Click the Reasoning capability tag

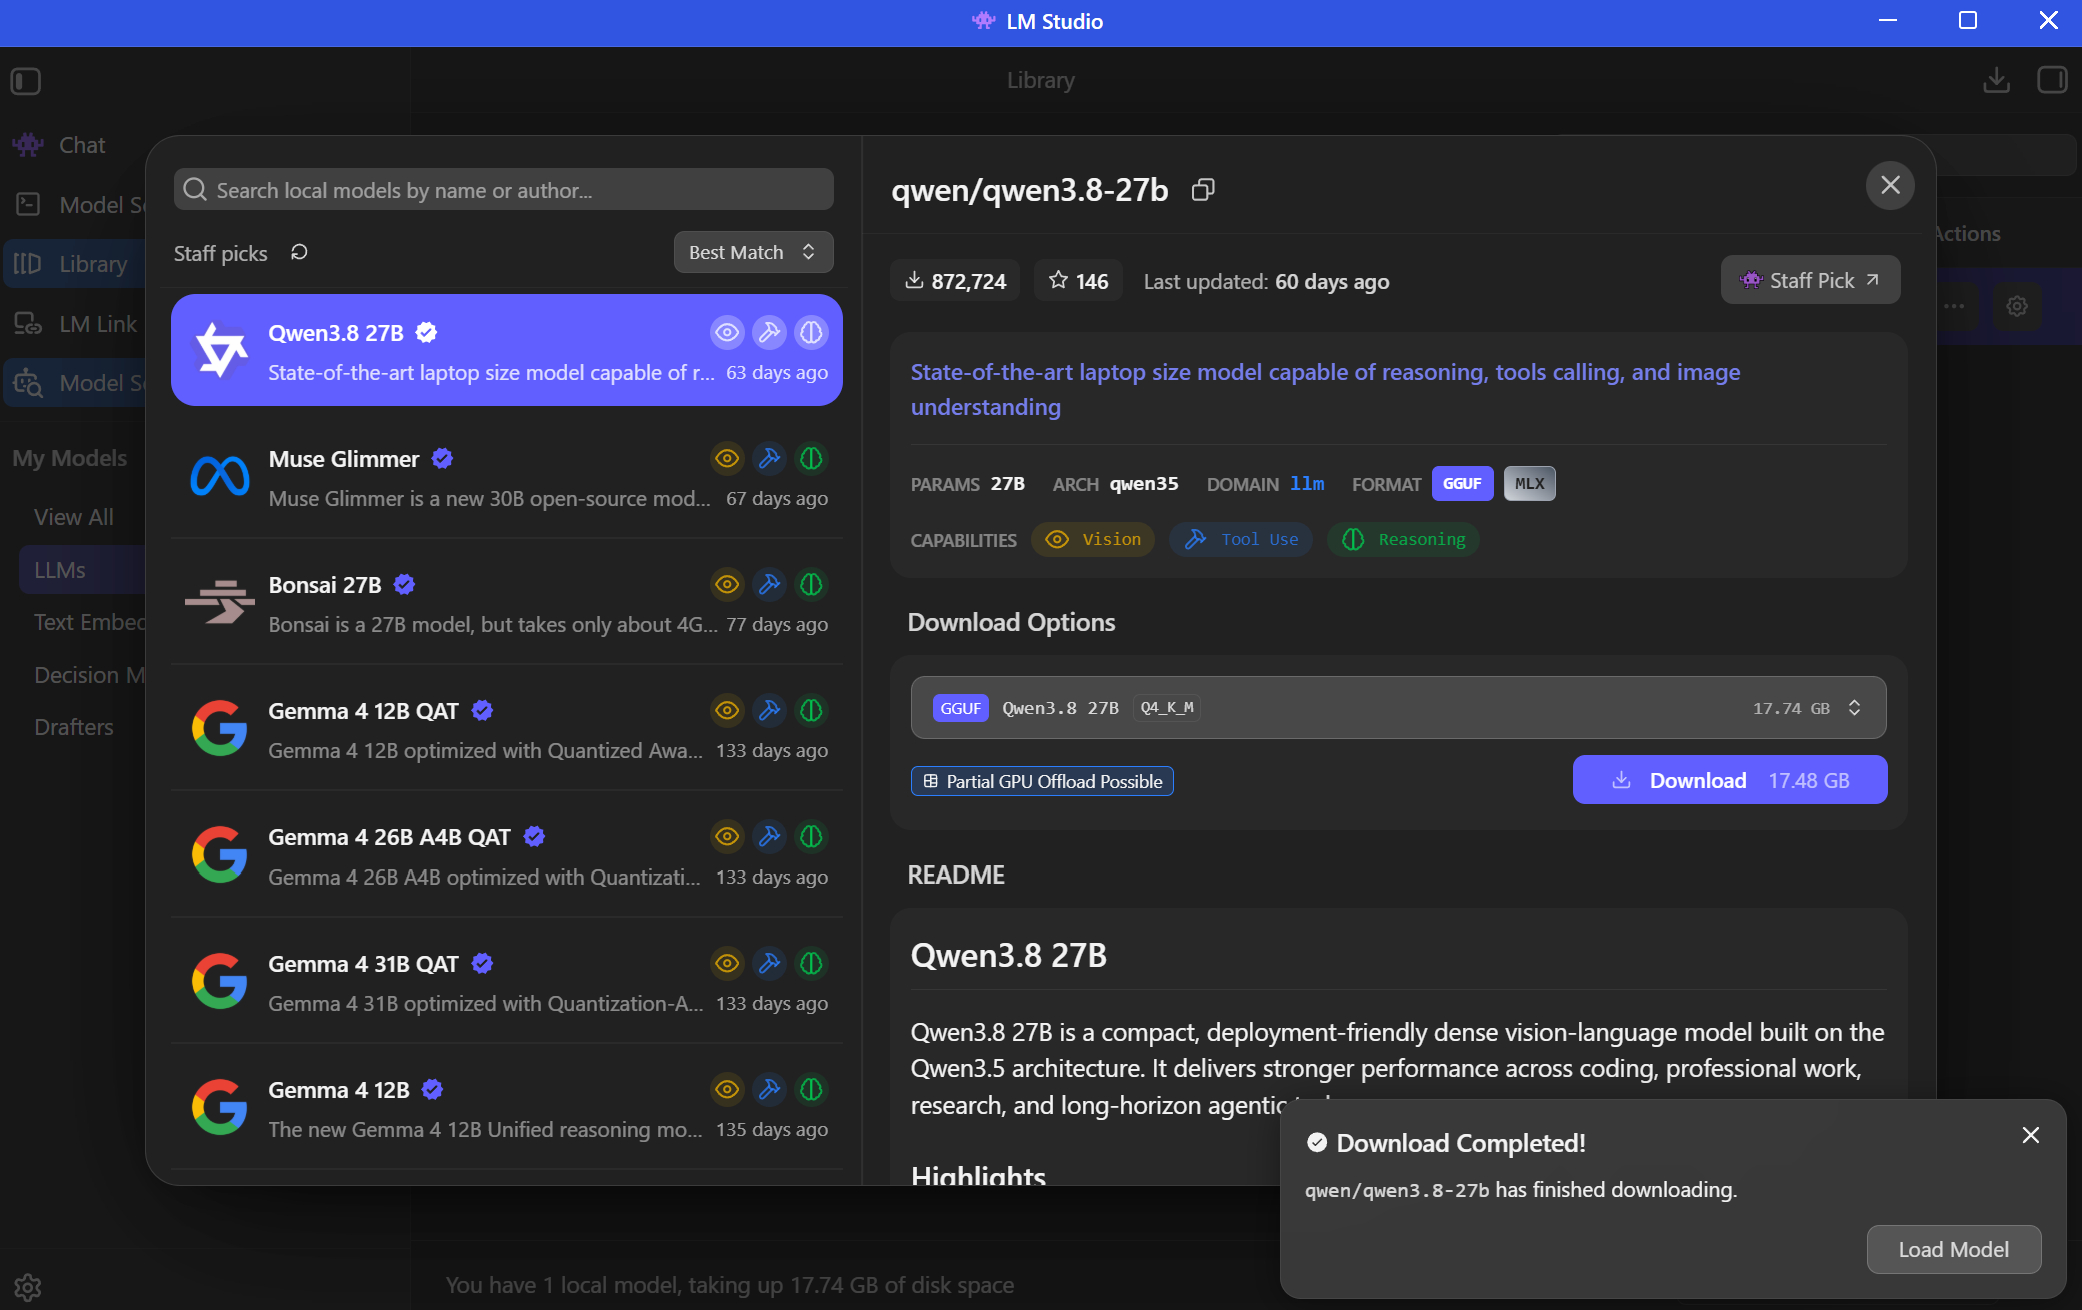1404,540
